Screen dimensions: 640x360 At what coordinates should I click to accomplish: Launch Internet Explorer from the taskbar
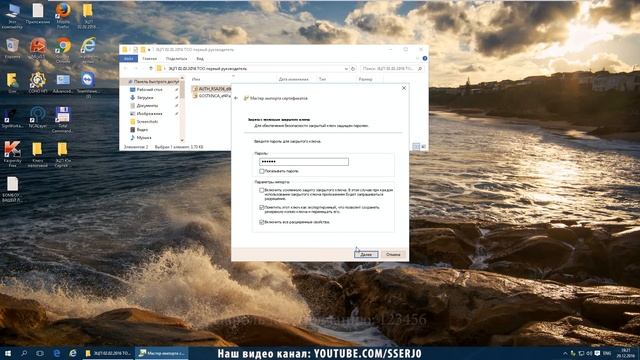coord(73,353)
